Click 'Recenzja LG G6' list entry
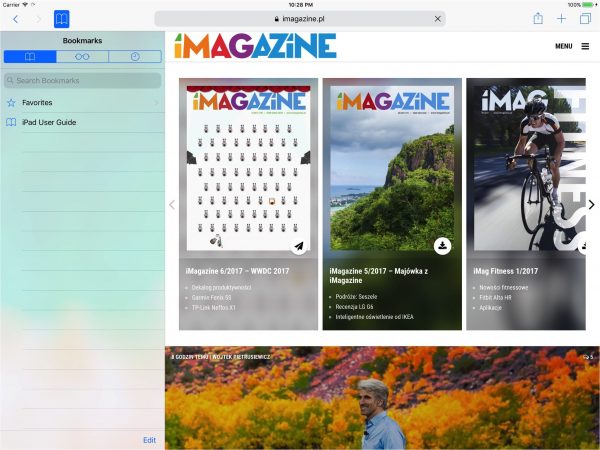Viewport: 600px width, 450px height. coord(354,307)
